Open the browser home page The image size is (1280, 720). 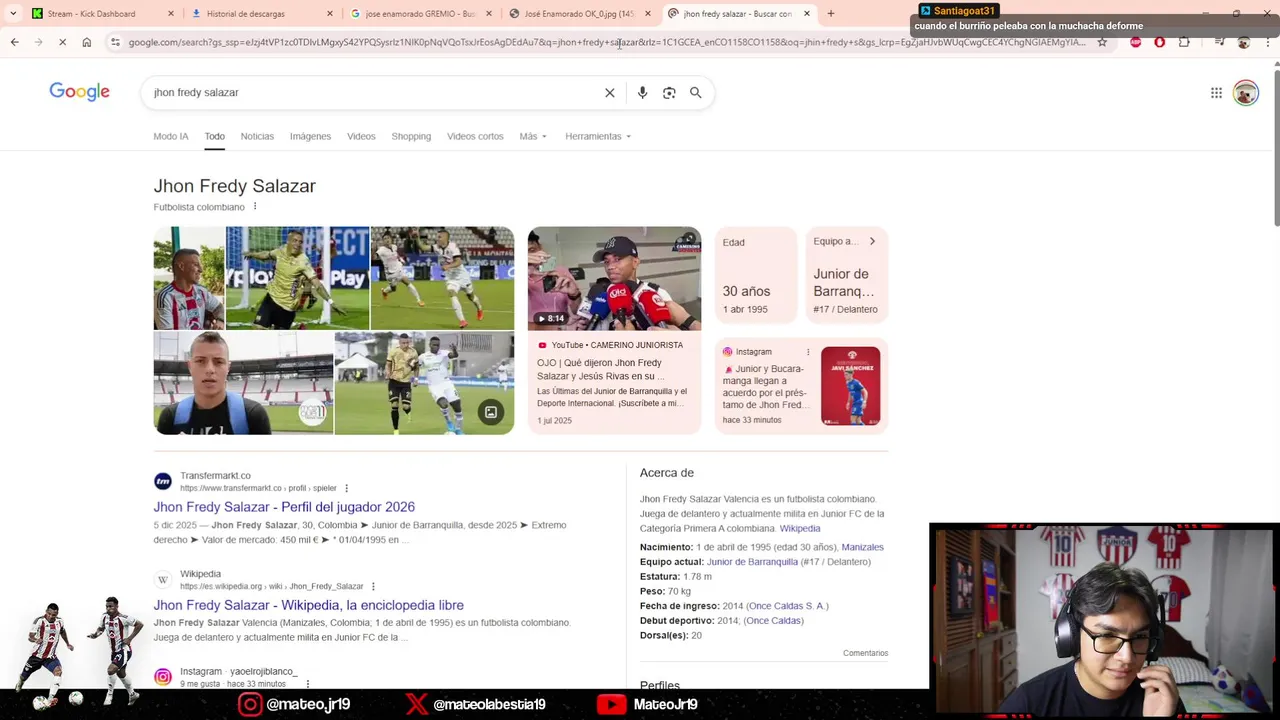tap(87, 42)
